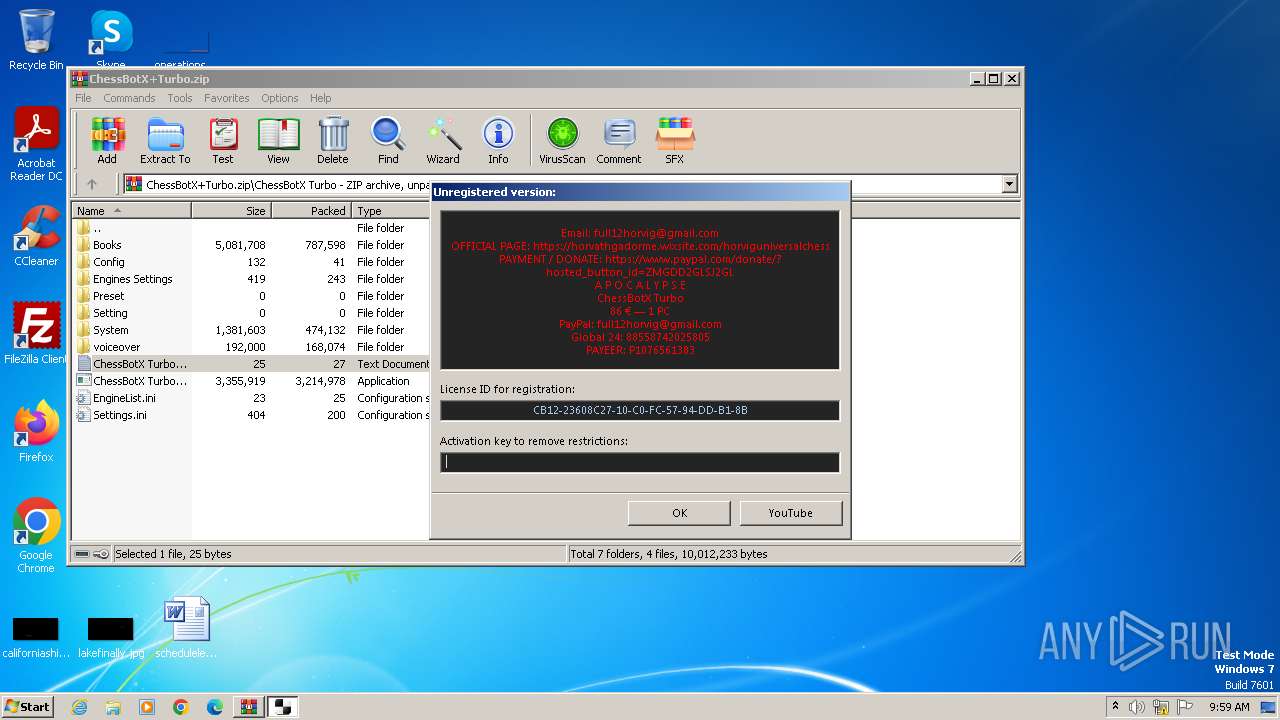Image resolution: width=1280 pixels, height=720 pixels.
Task: Open the Recycle Bin desktop icon
Action: 36,40
